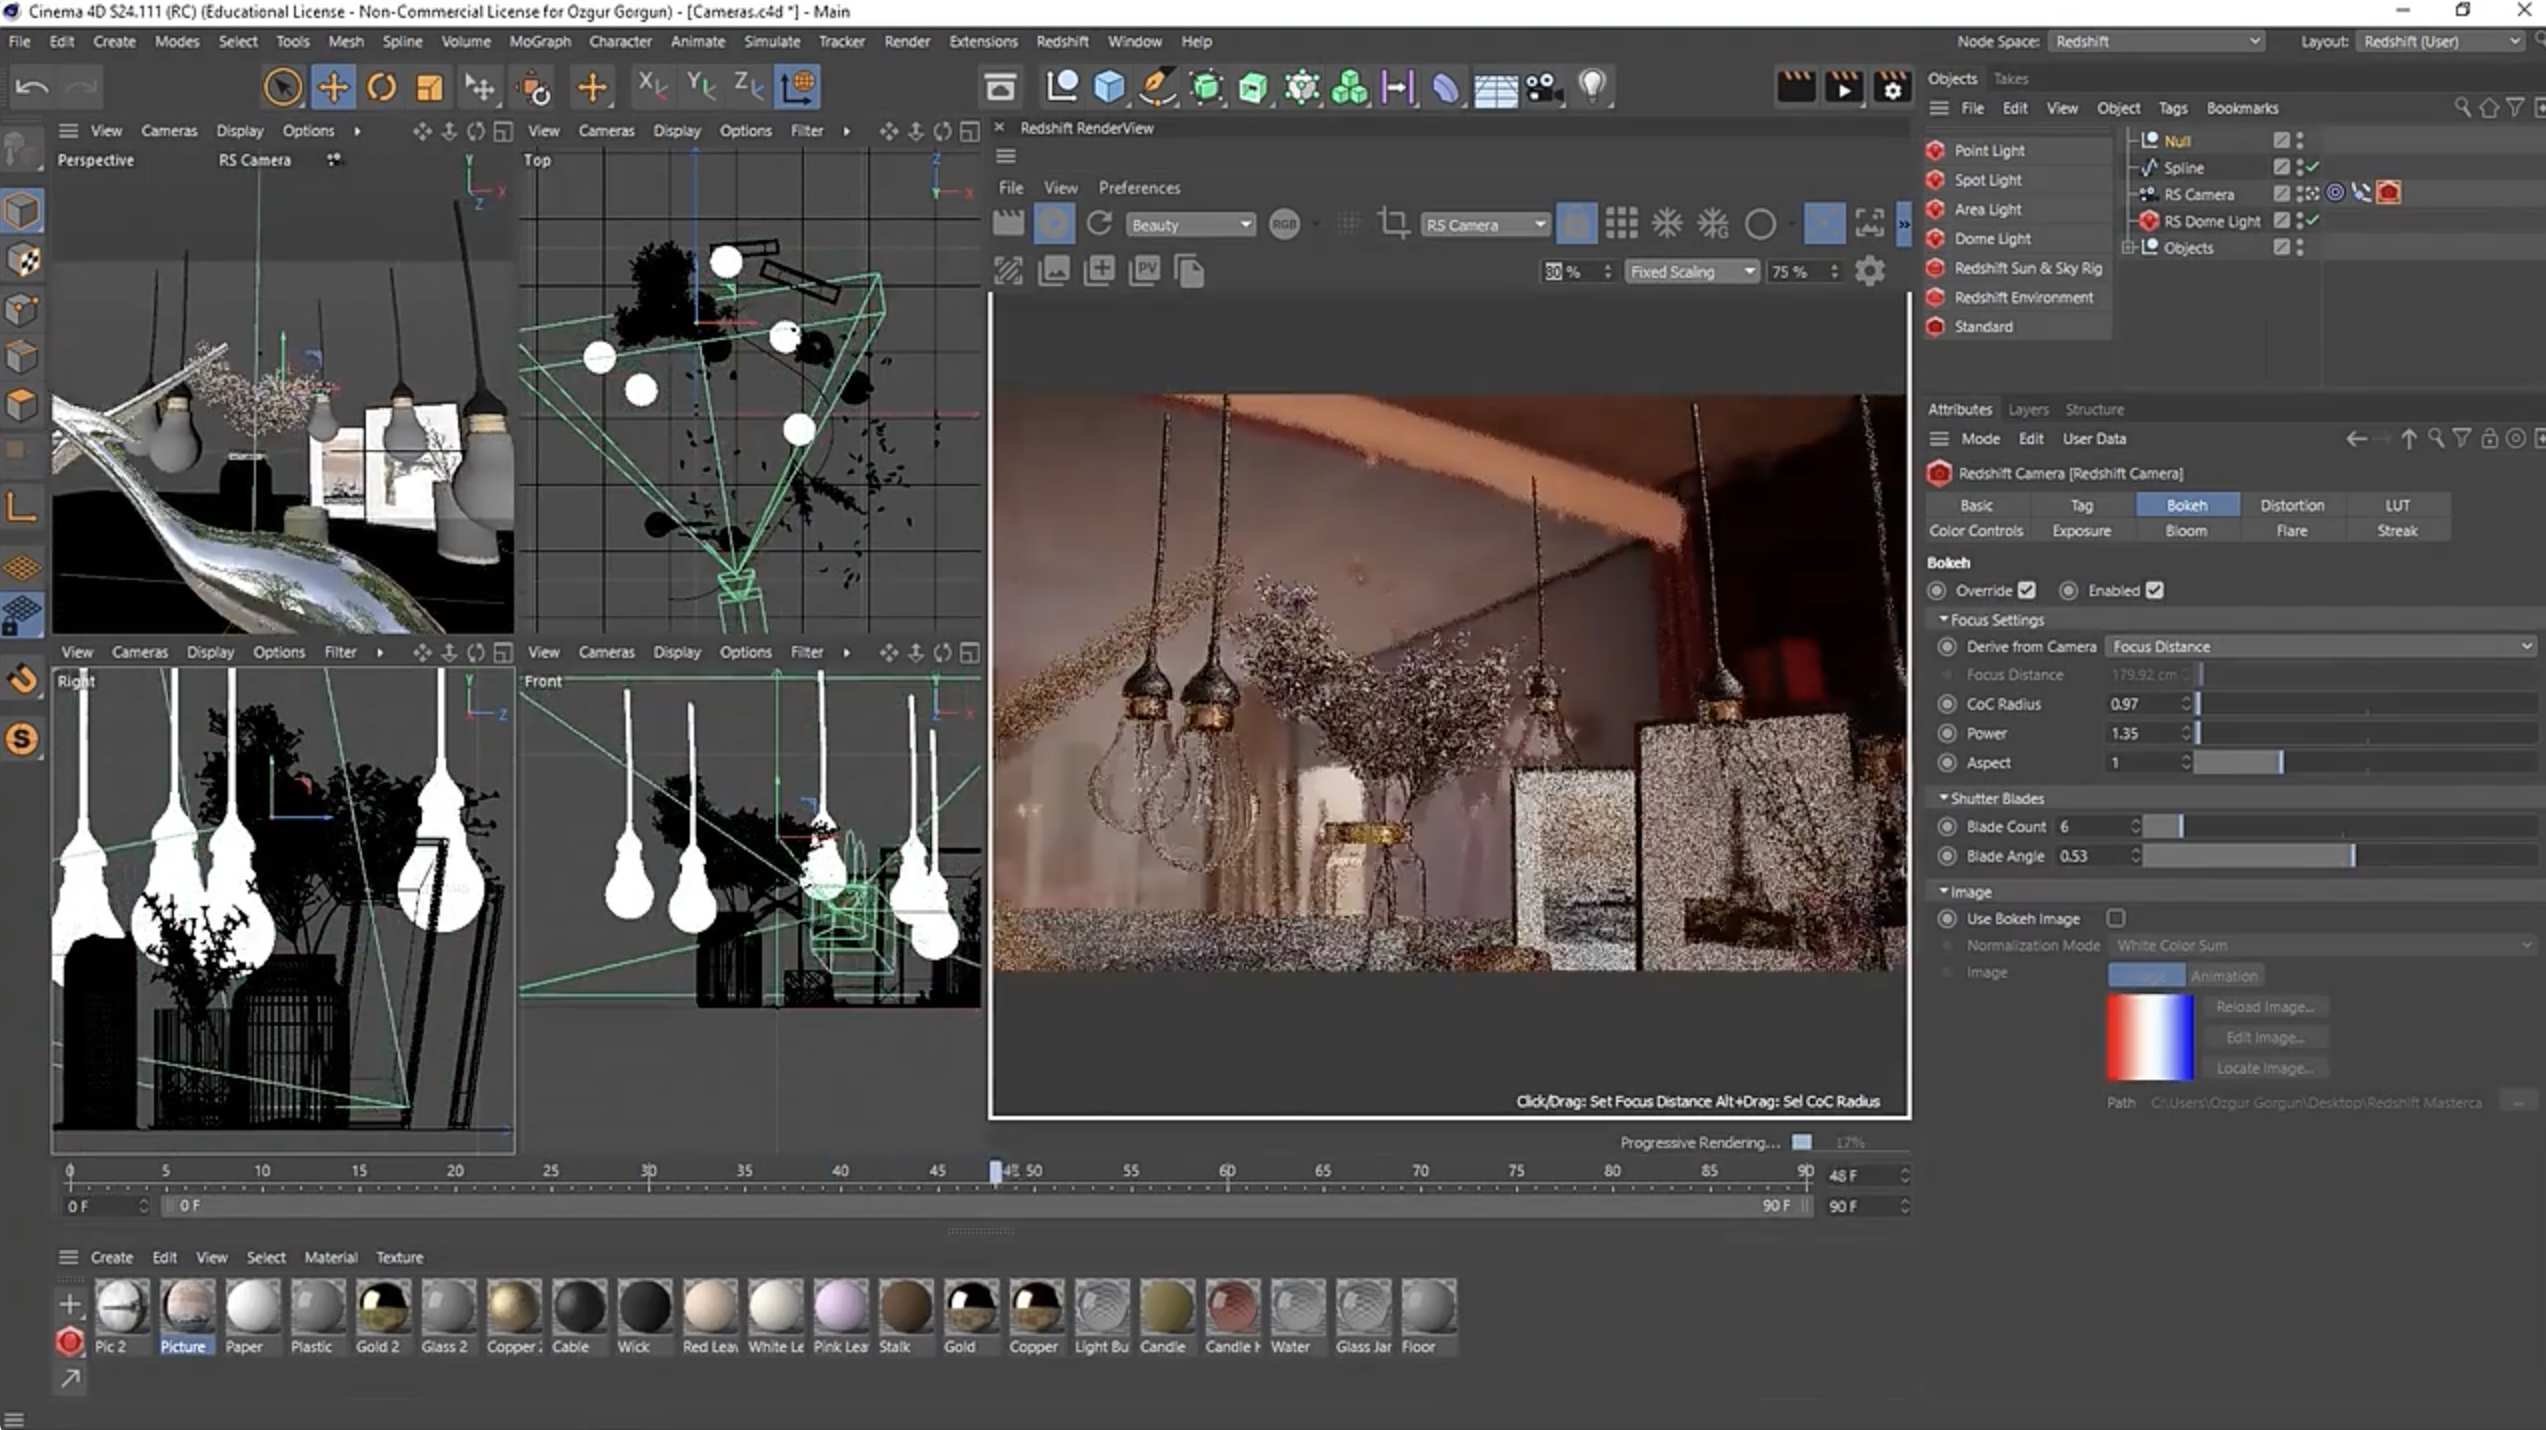Select the Rotate tool in main toolbar
The image size is (2546, 1430).
(x=382, y=87)
